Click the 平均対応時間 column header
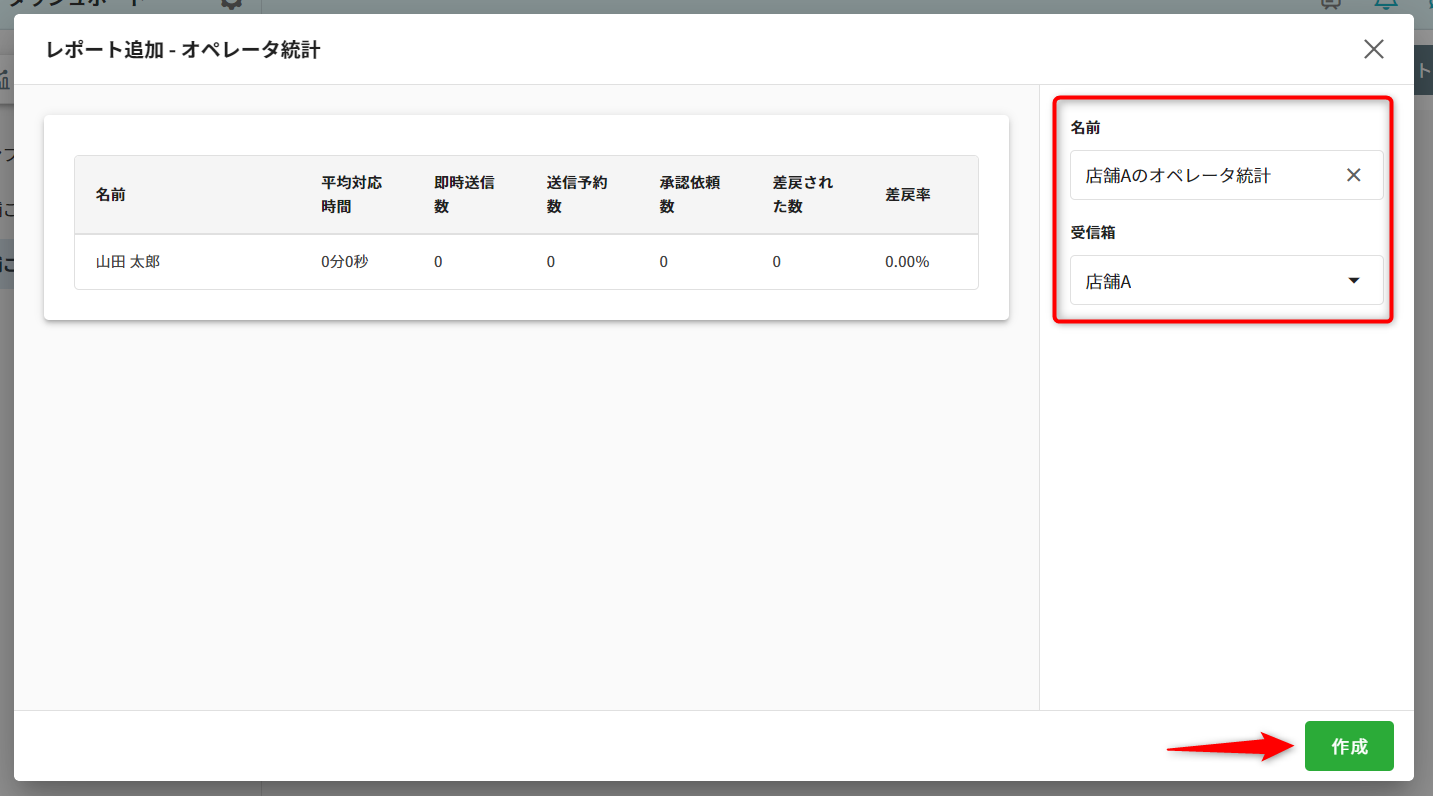 click(351, 195)
